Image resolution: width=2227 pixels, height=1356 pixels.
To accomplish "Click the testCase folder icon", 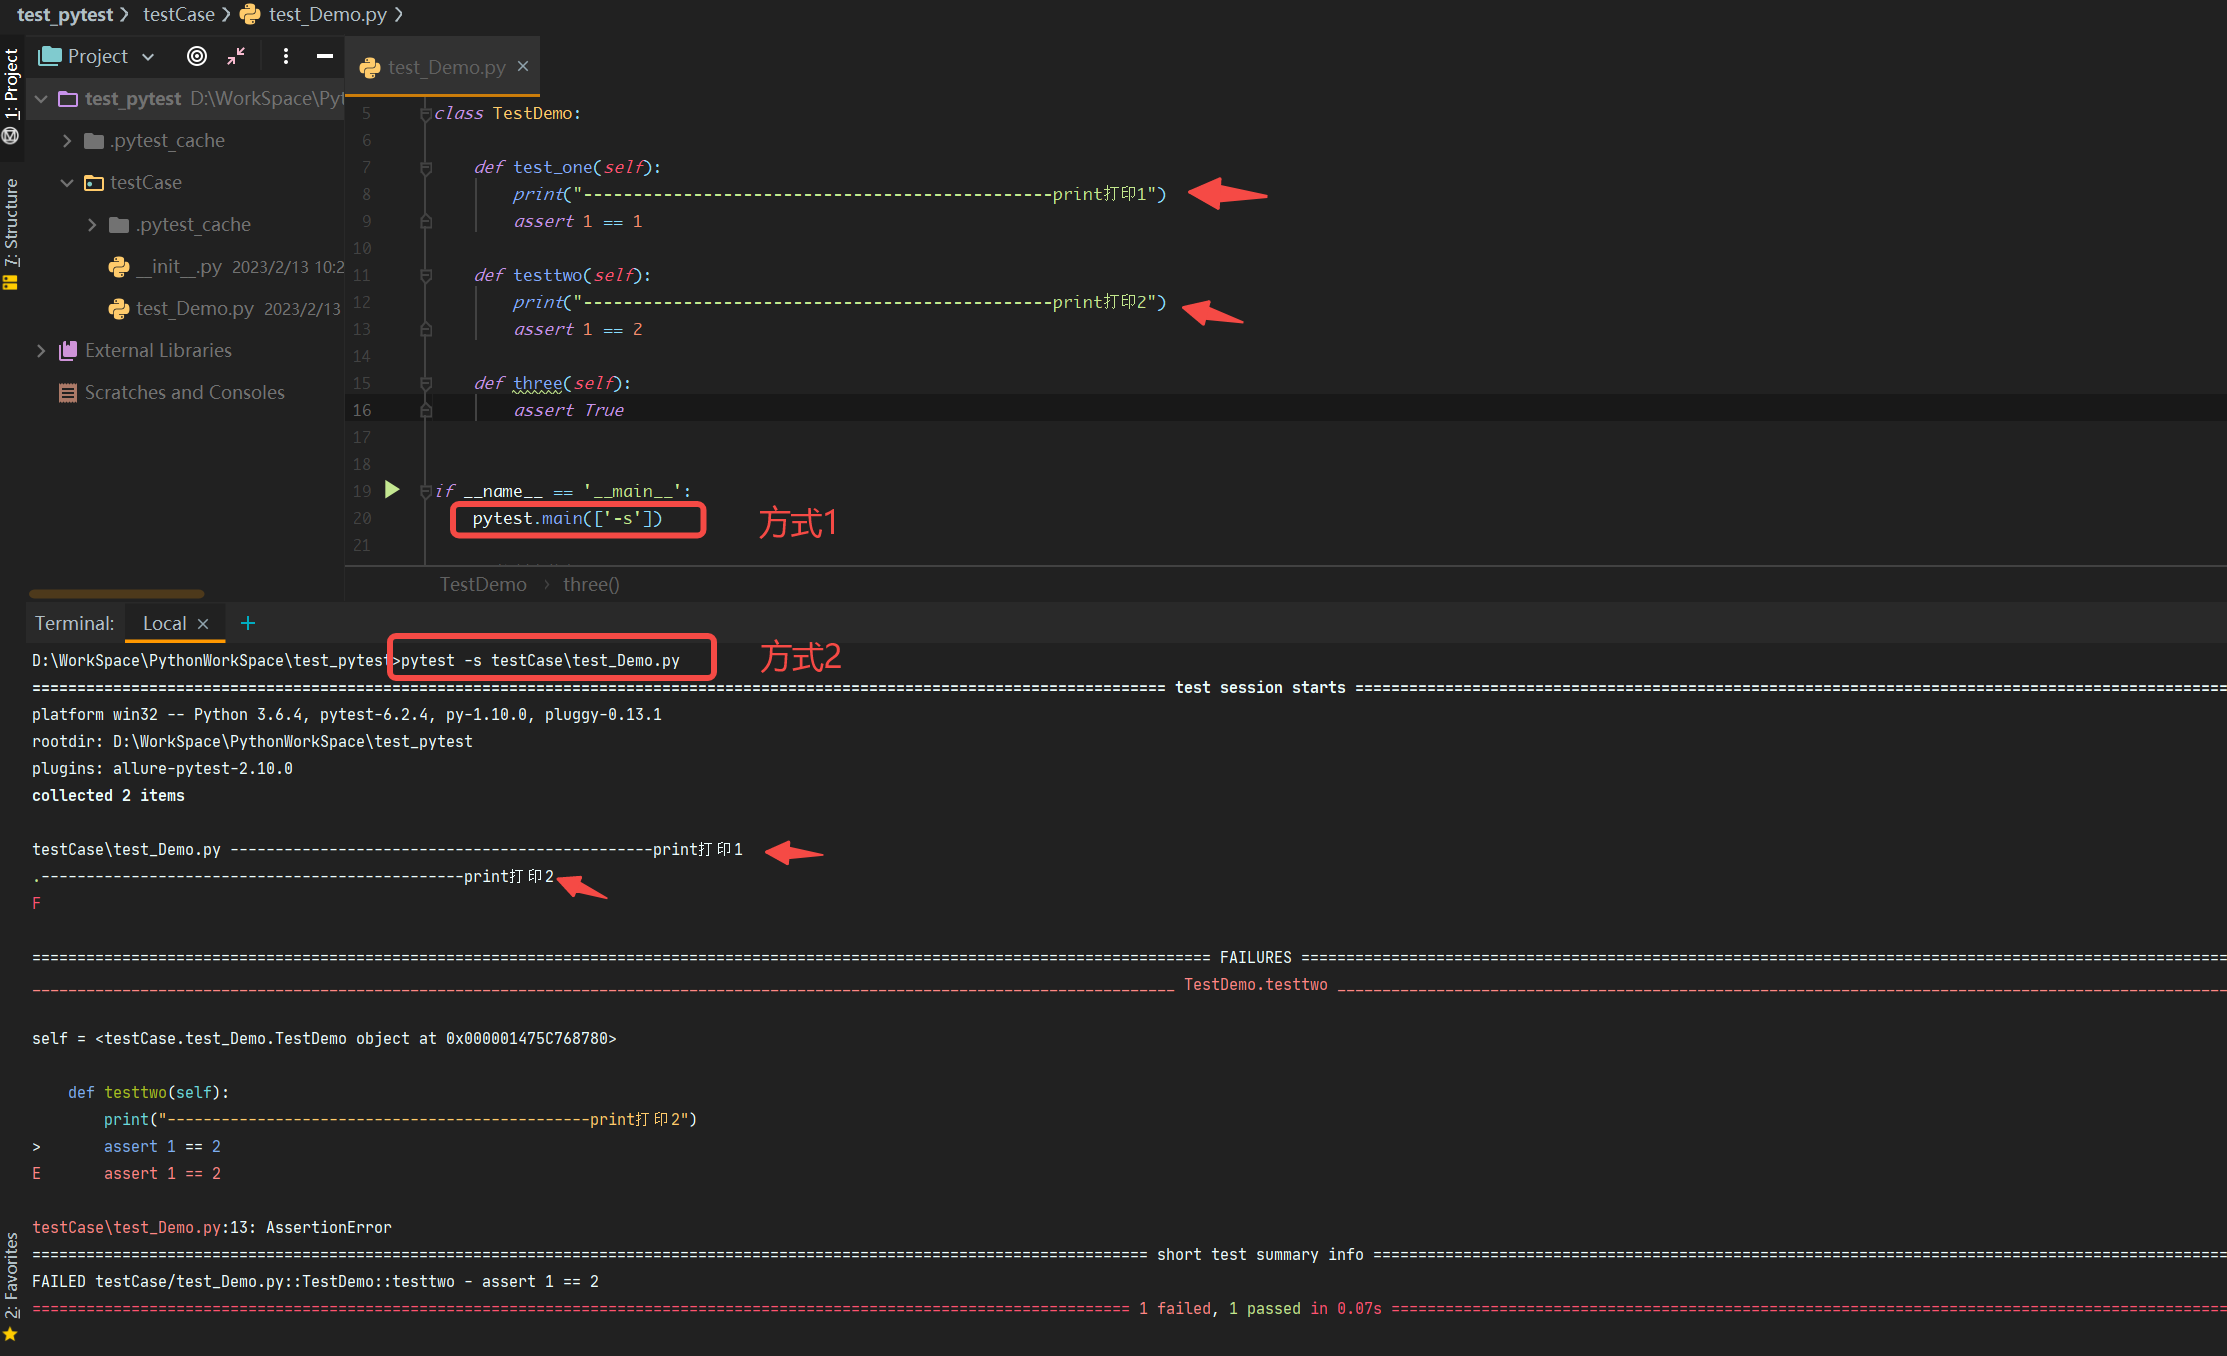I will pyautogui.click(x=94, y=183).
